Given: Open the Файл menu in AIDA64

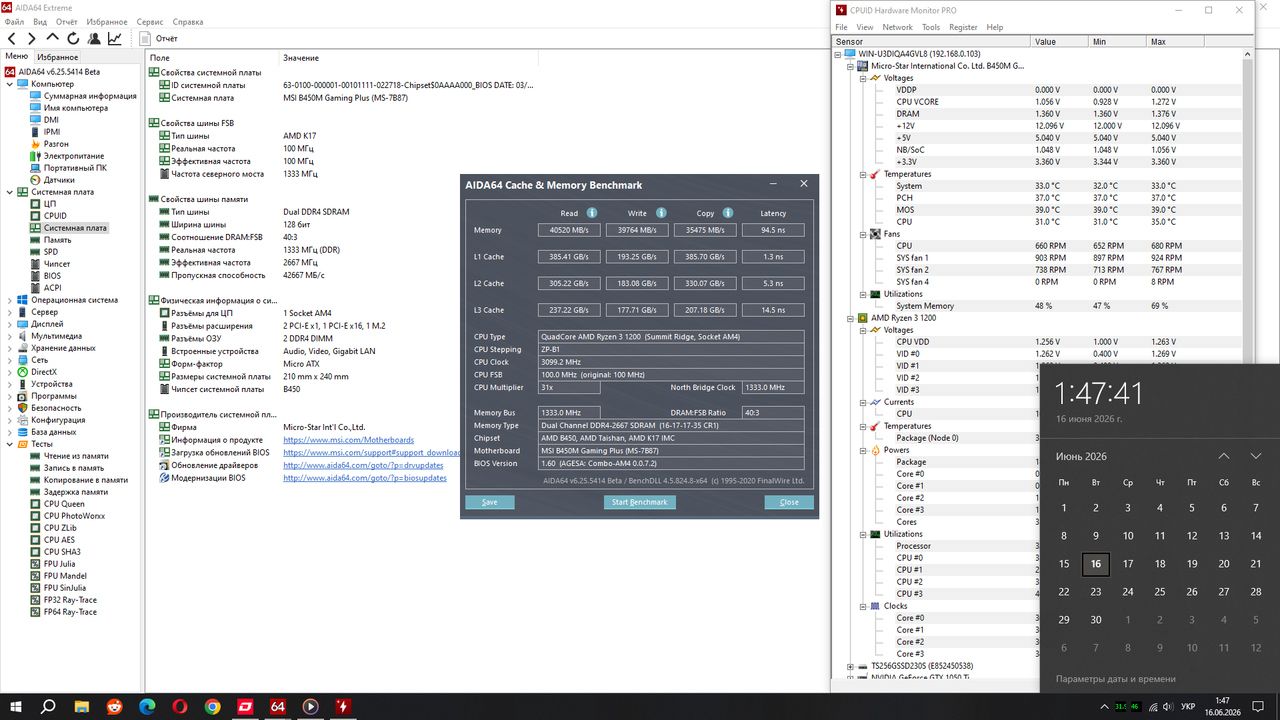Looking at the screenshot, I should [15, 21].
